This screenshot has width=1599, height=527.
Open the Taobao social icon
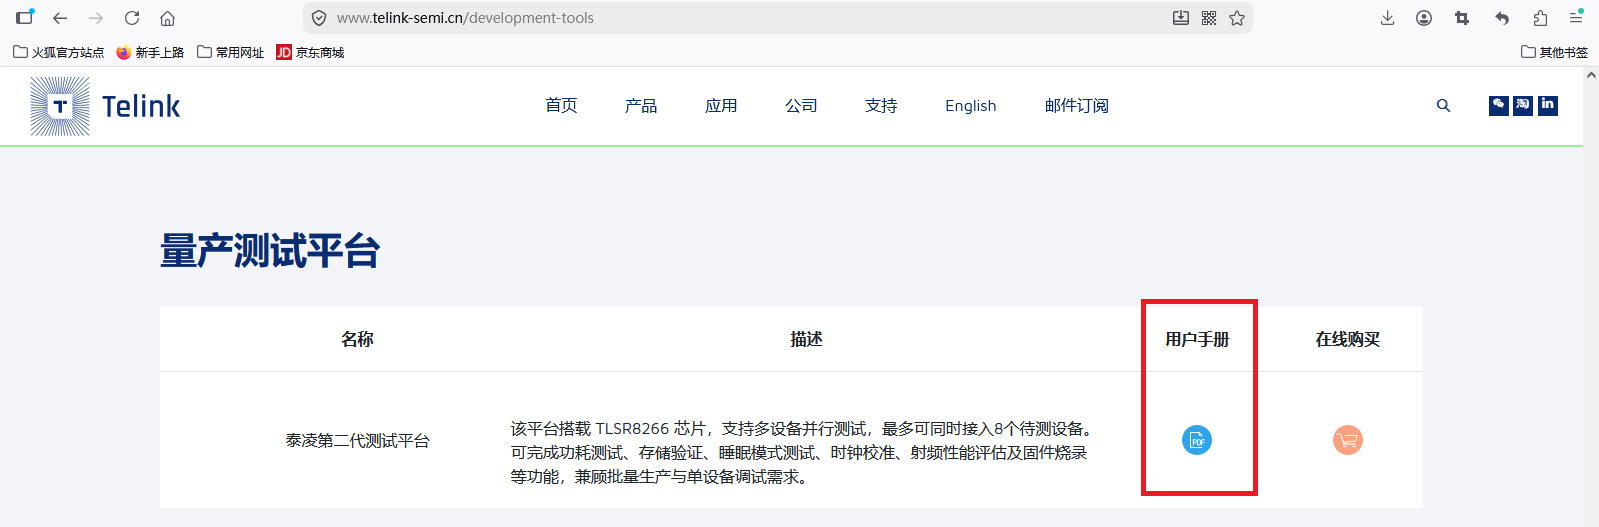pyautogui.click(x=1523, y=105)
